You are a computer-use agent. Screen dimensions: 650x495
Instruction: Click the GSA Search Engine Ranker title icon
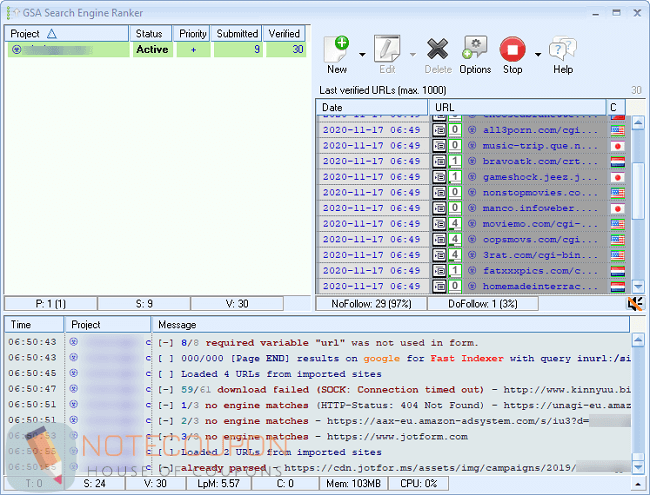pyautogui.click(x=12, y=13)
